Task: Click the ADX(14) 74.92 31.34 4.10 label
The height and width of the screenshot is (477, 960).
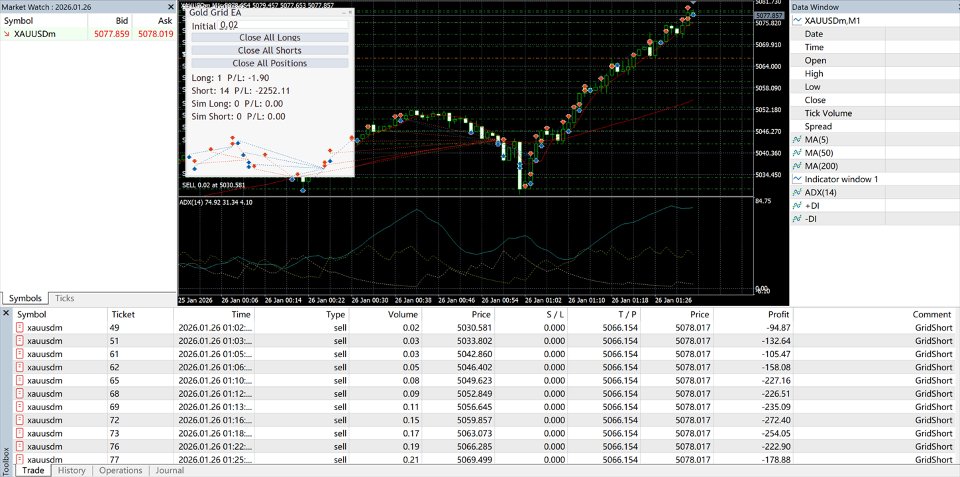Action: (216, 202)
